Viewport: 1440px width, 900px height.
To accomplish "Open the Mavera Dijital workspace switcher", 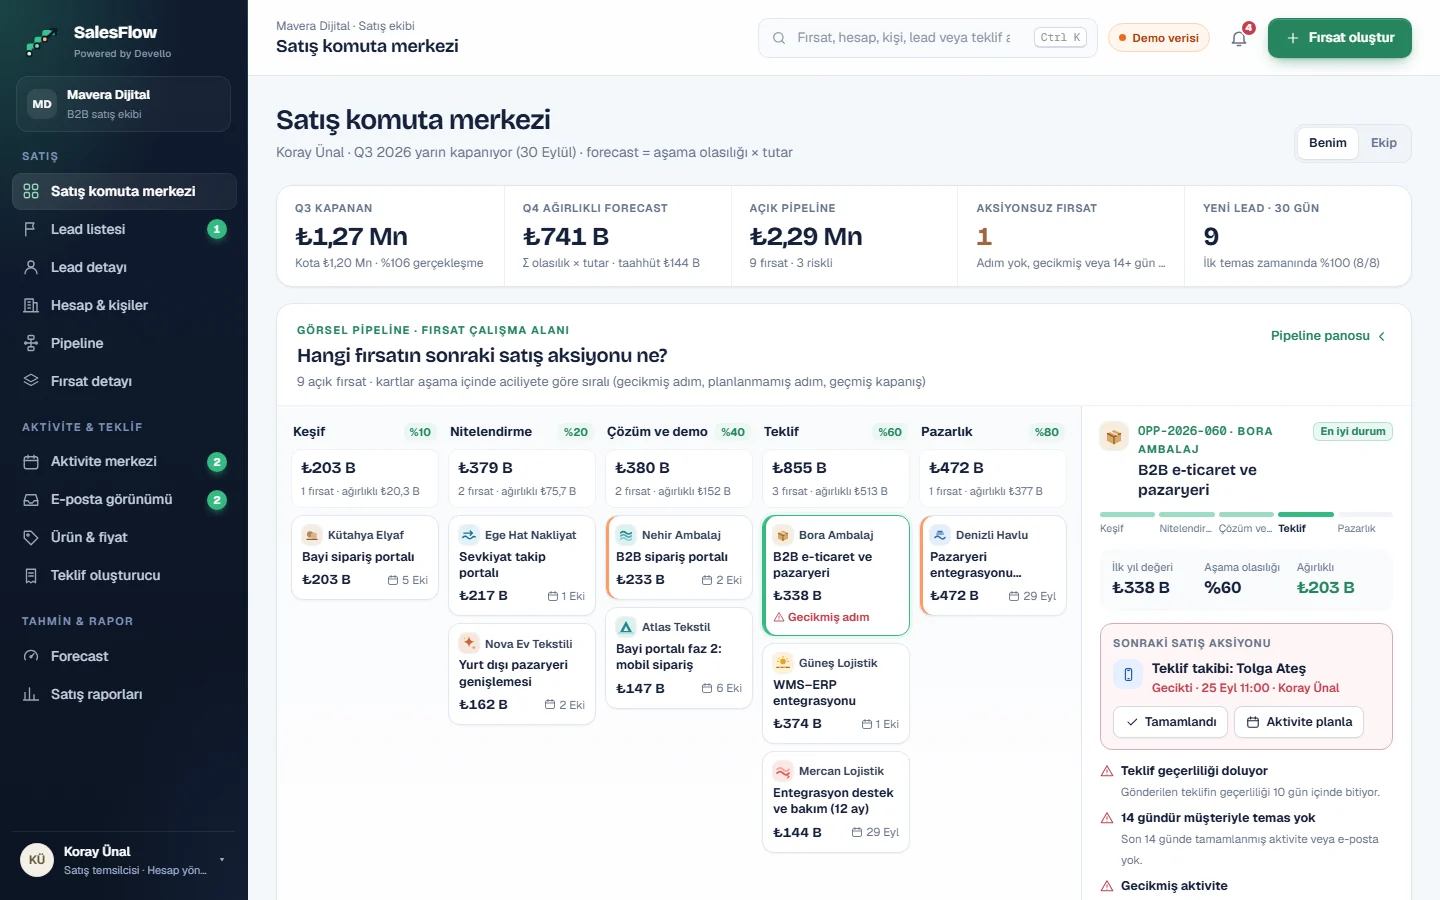I will tap(124, 104).
